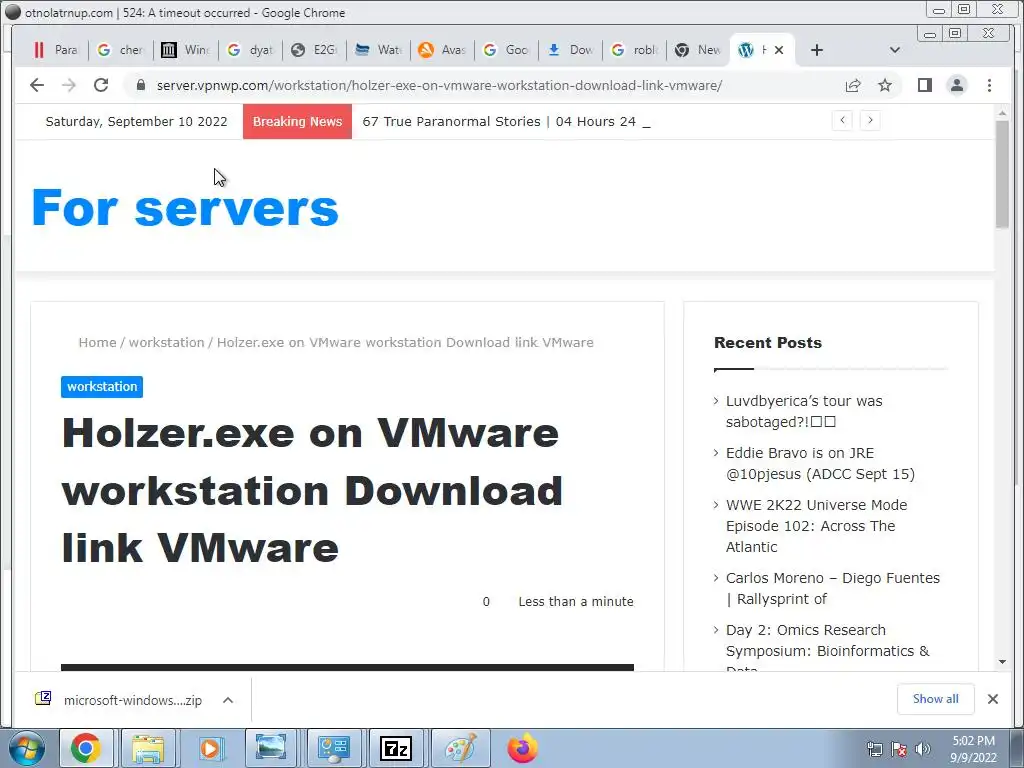1024x768 pixels.
Task: Switch to the Win tab
Action: 186,50
